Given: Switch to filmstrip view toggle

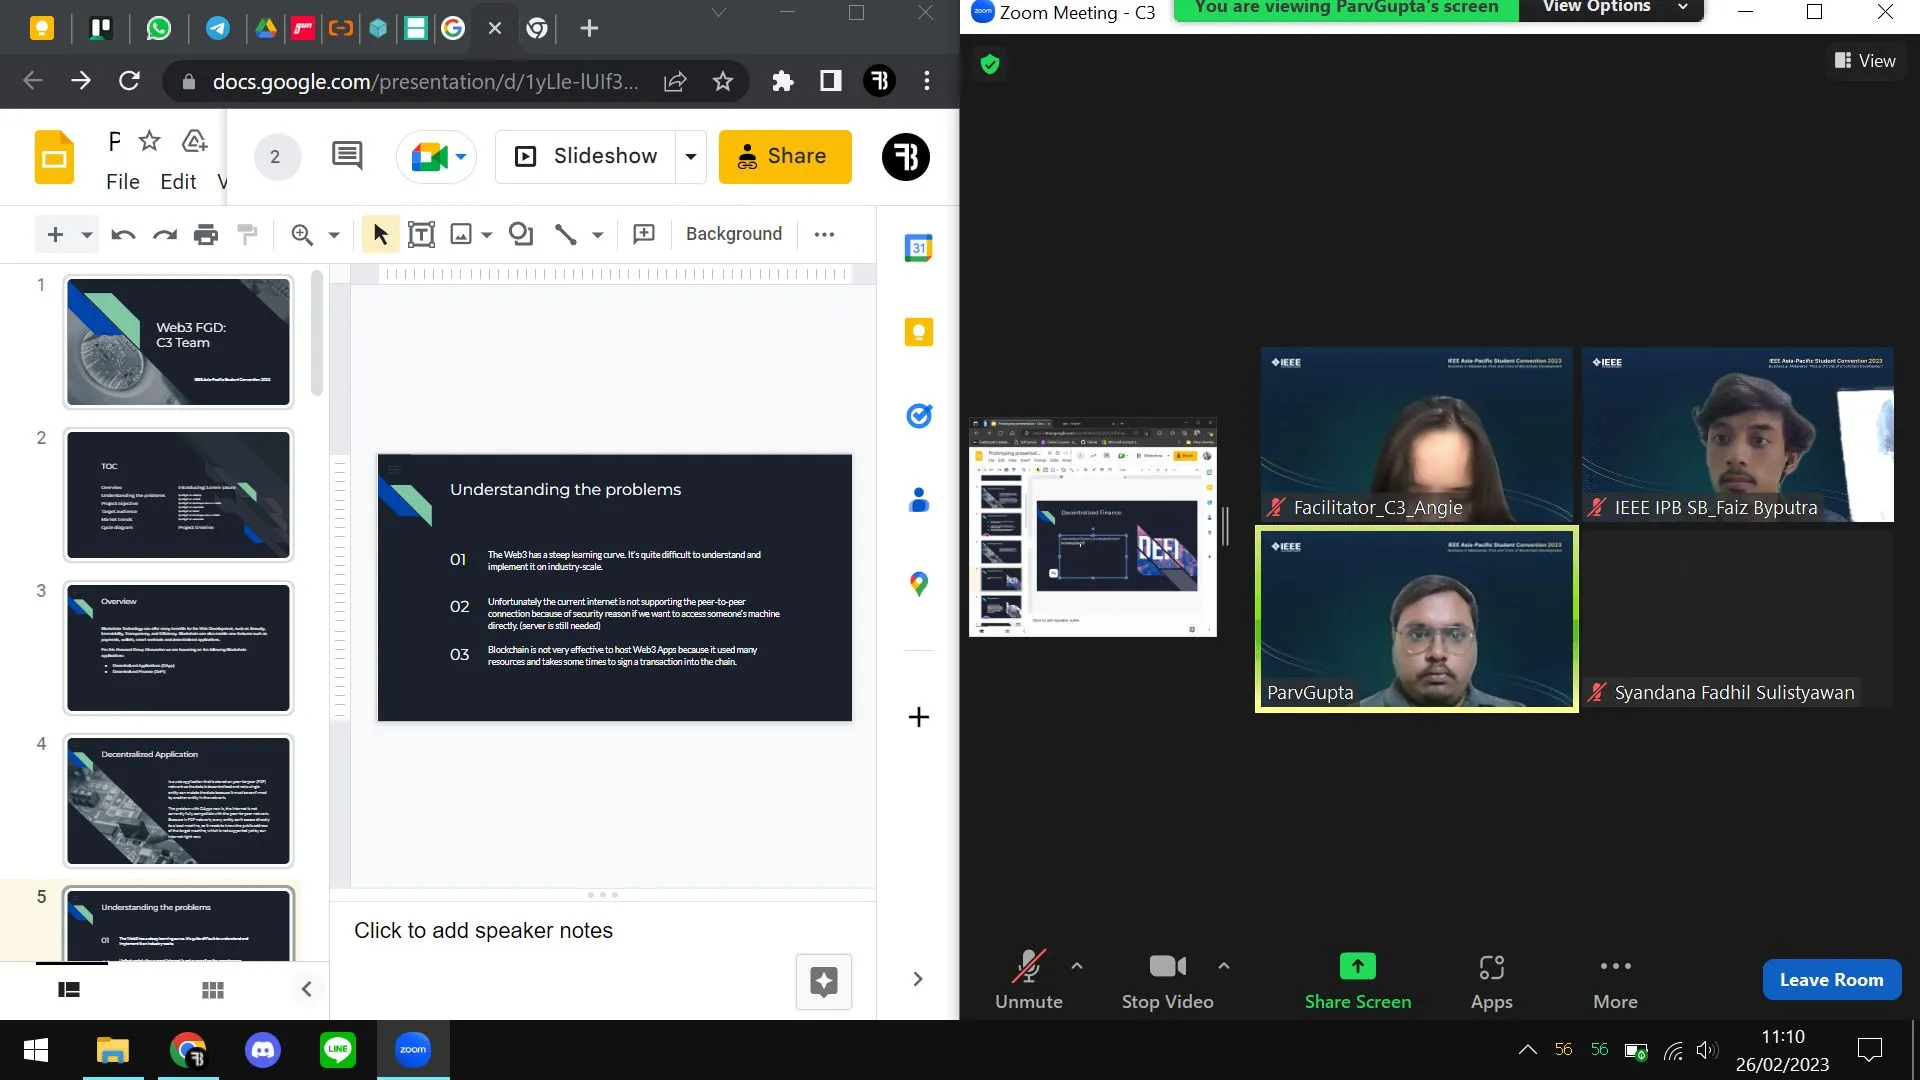Looking at the screenshot, I should [x=69, y=990].
